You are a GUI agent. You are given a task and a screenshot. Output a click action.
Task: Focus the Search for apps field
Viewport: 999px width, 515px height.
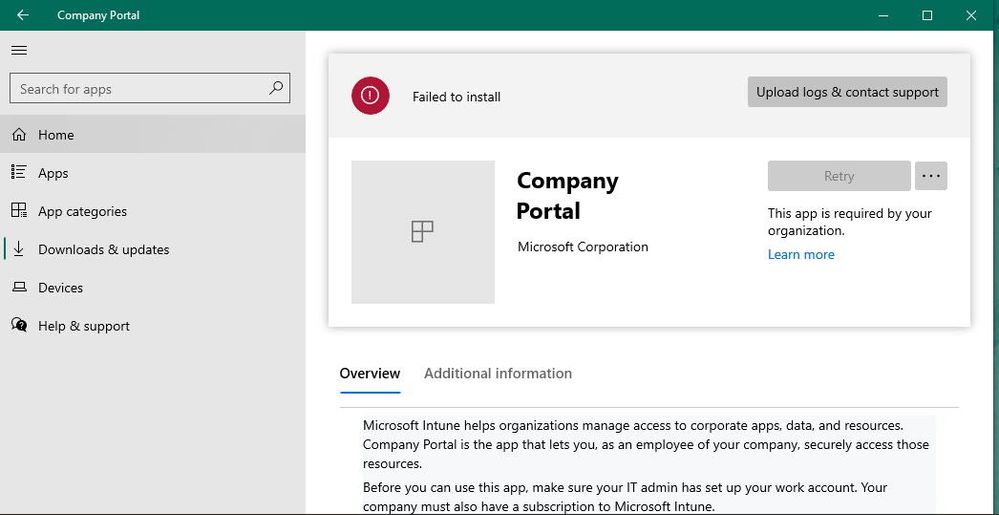[x=140, y=89]
